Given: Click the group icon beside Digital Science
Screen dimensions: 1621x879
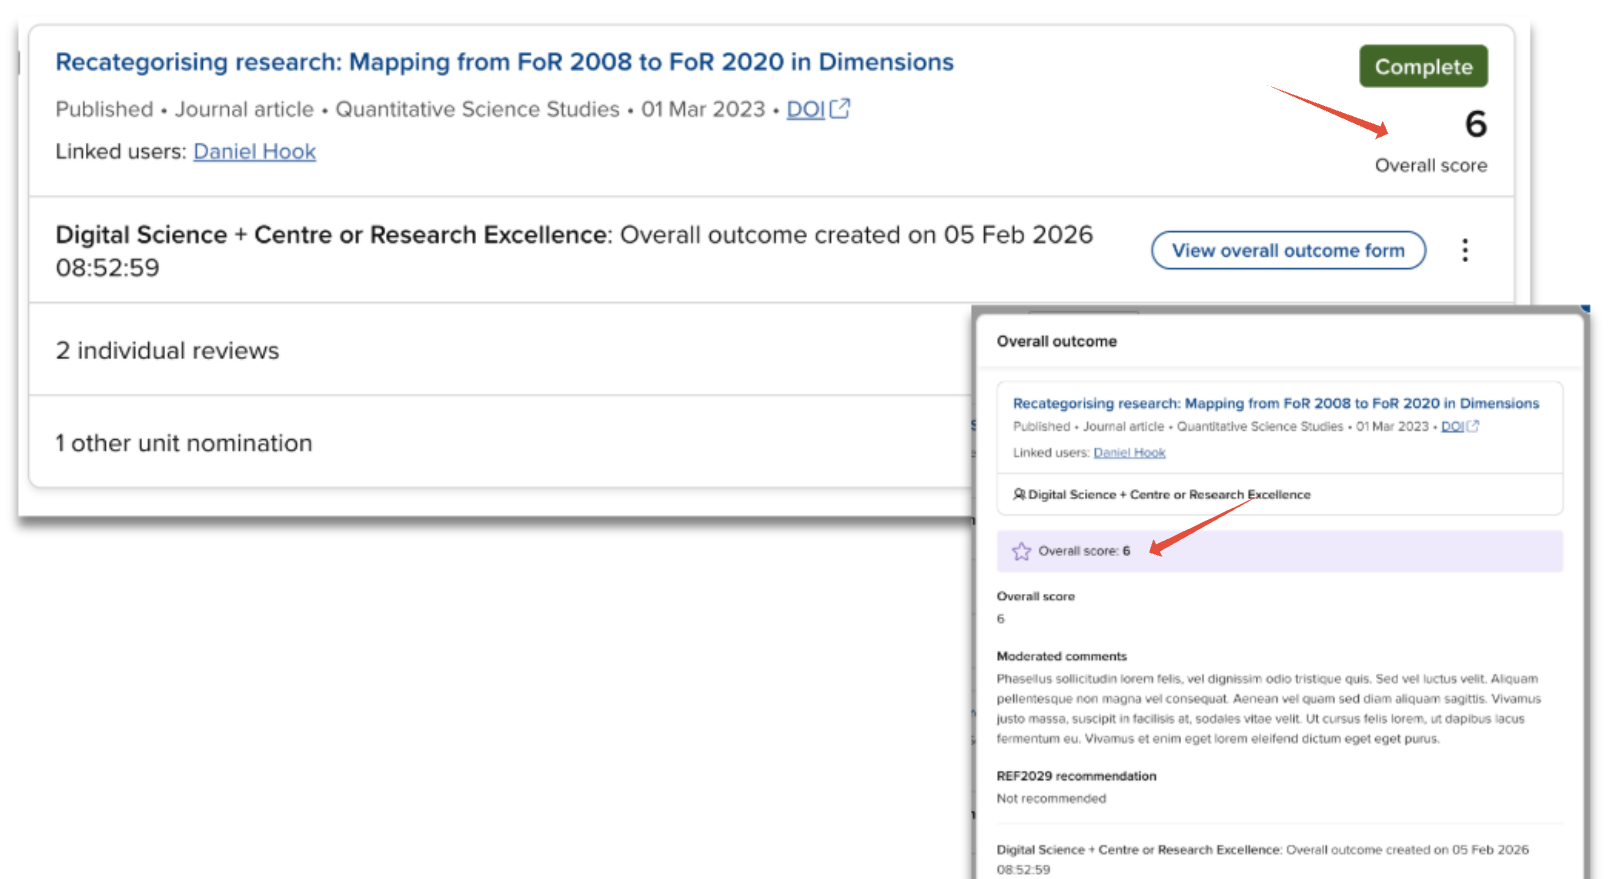Looking at the screenshot, I should pyautogui.click(x=1019, y=494).
